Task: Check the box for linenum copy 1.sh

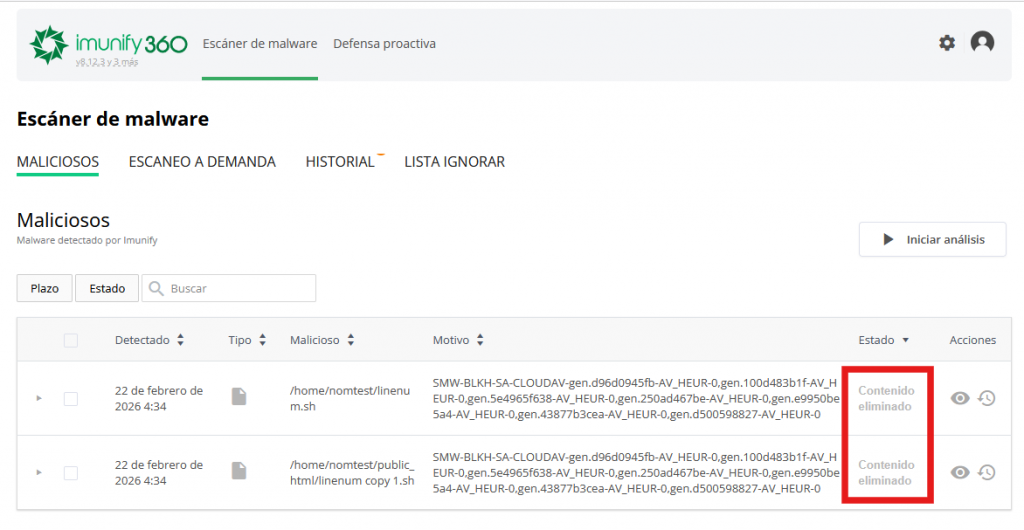Action: (71, 472)
